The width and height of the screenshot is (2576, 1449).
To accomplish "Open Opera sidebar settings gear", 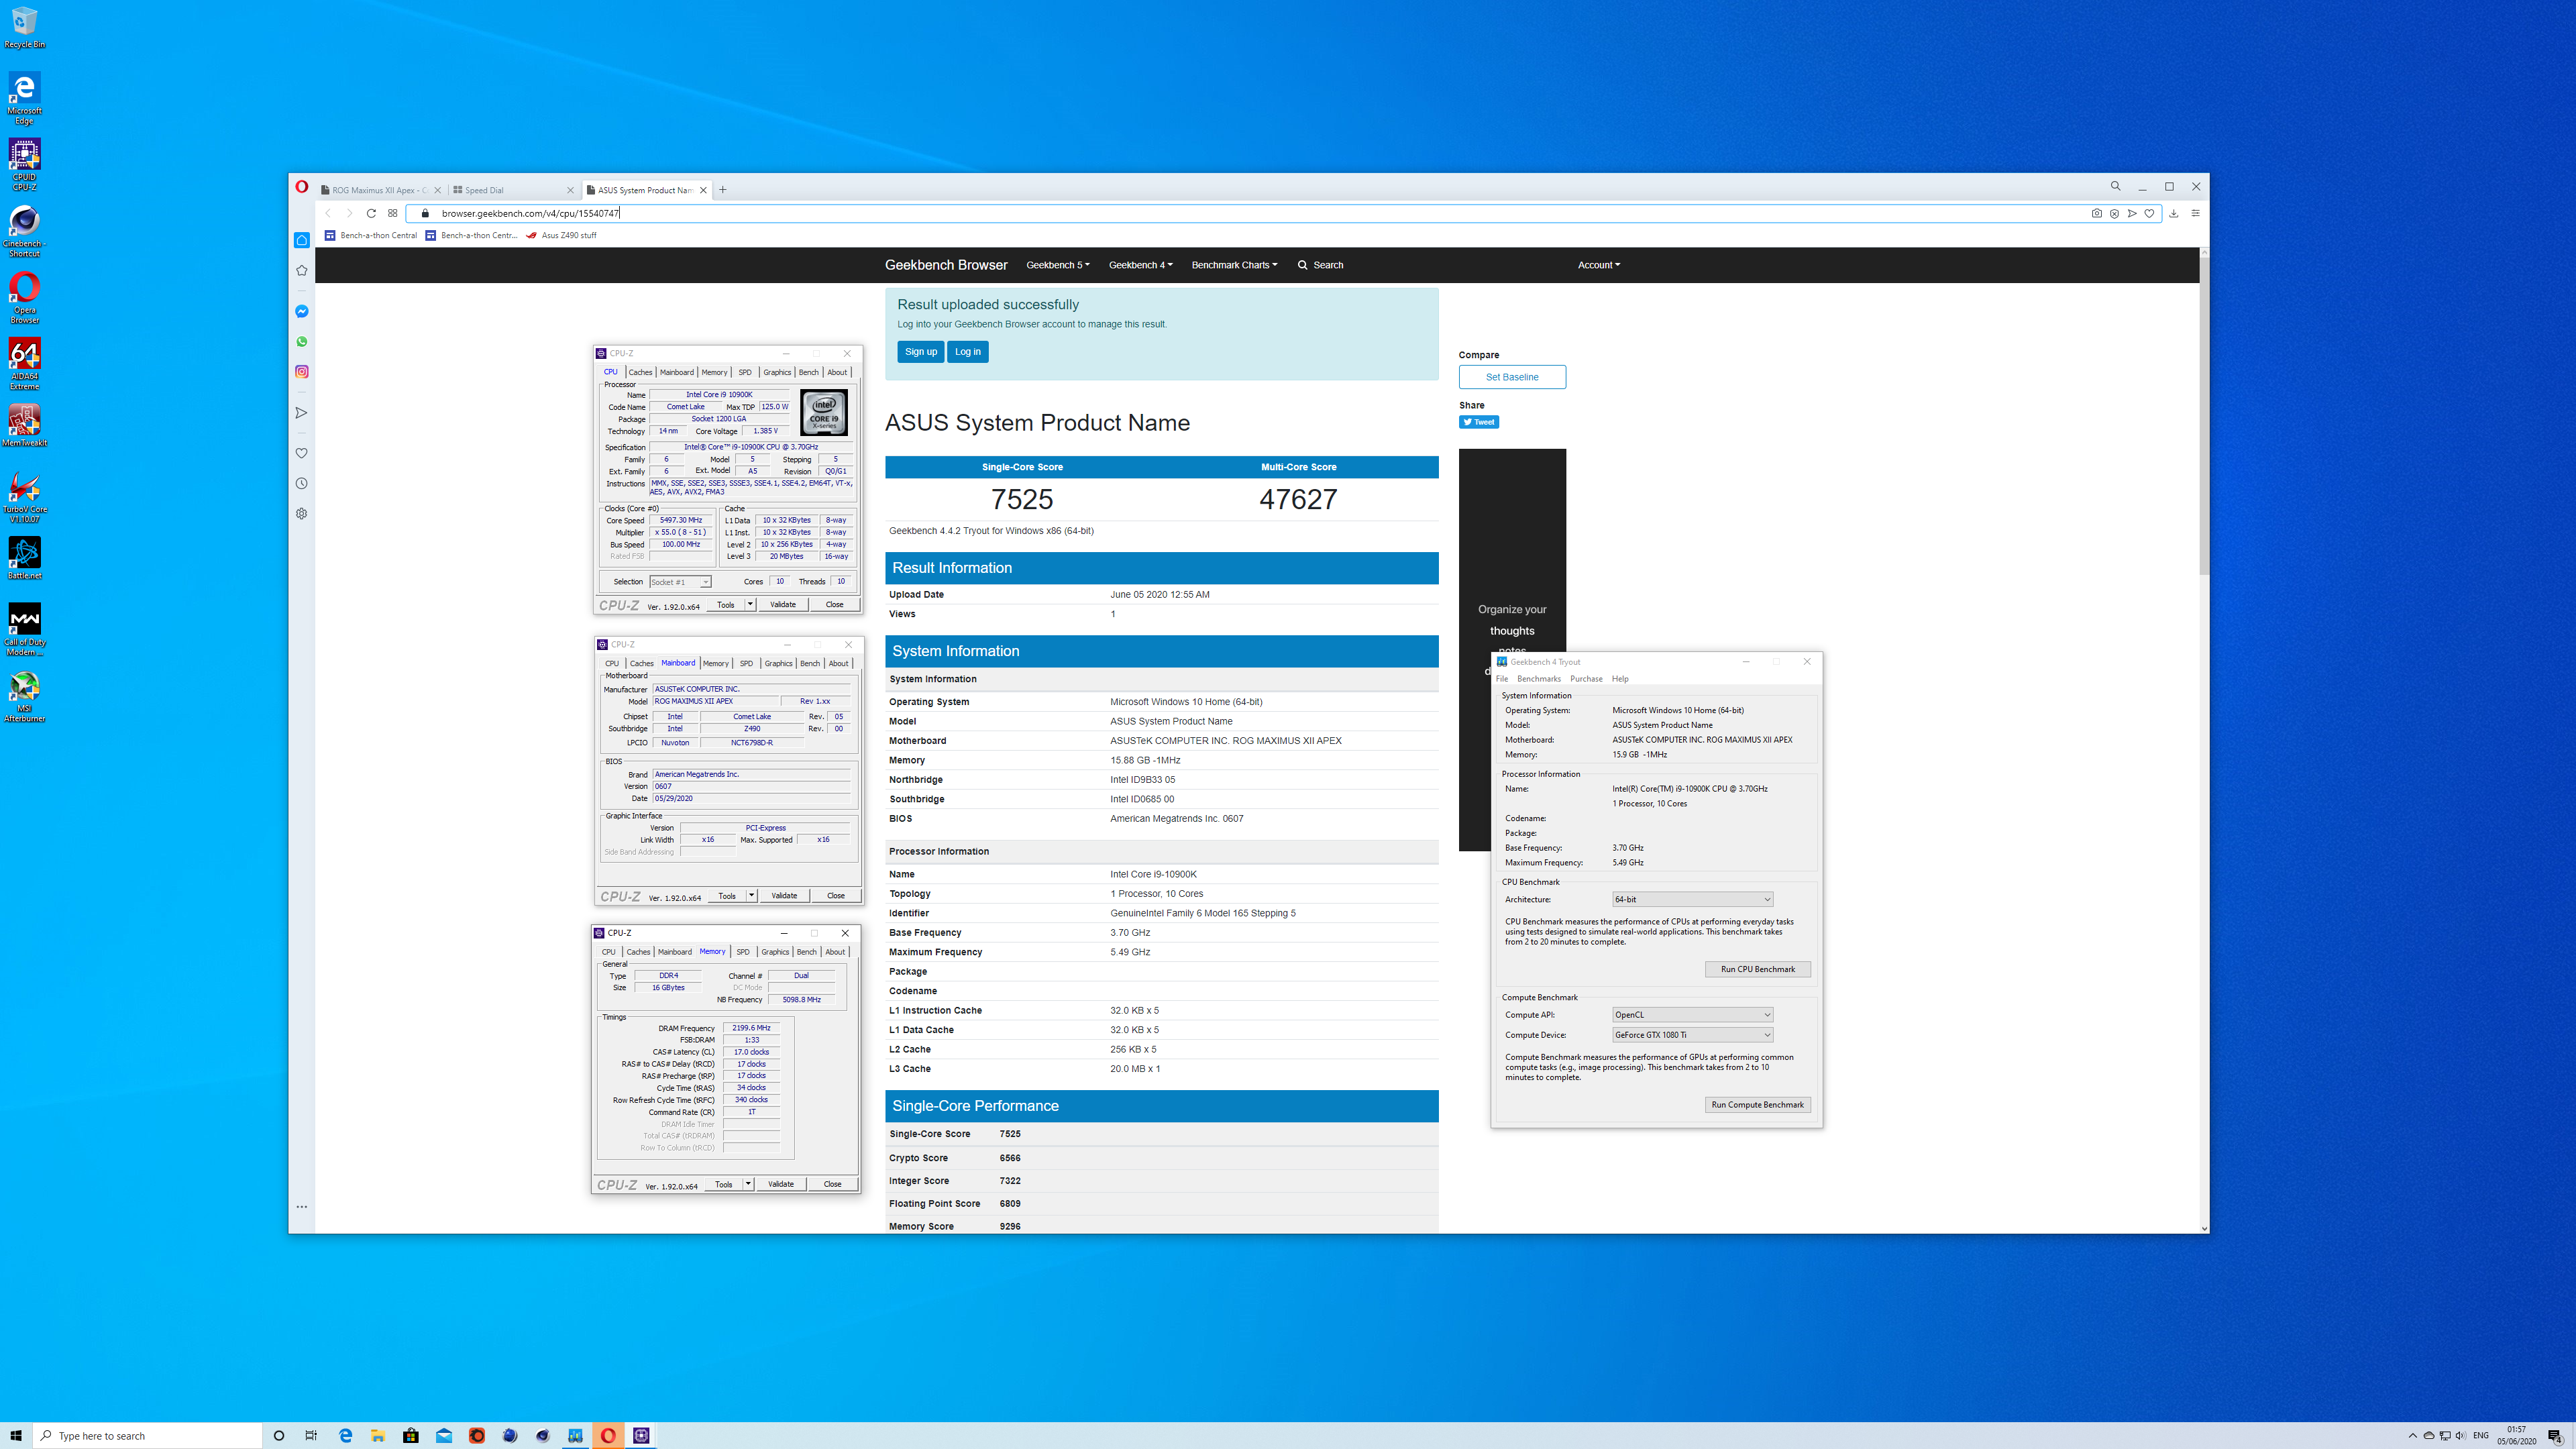I will point(302,514).
